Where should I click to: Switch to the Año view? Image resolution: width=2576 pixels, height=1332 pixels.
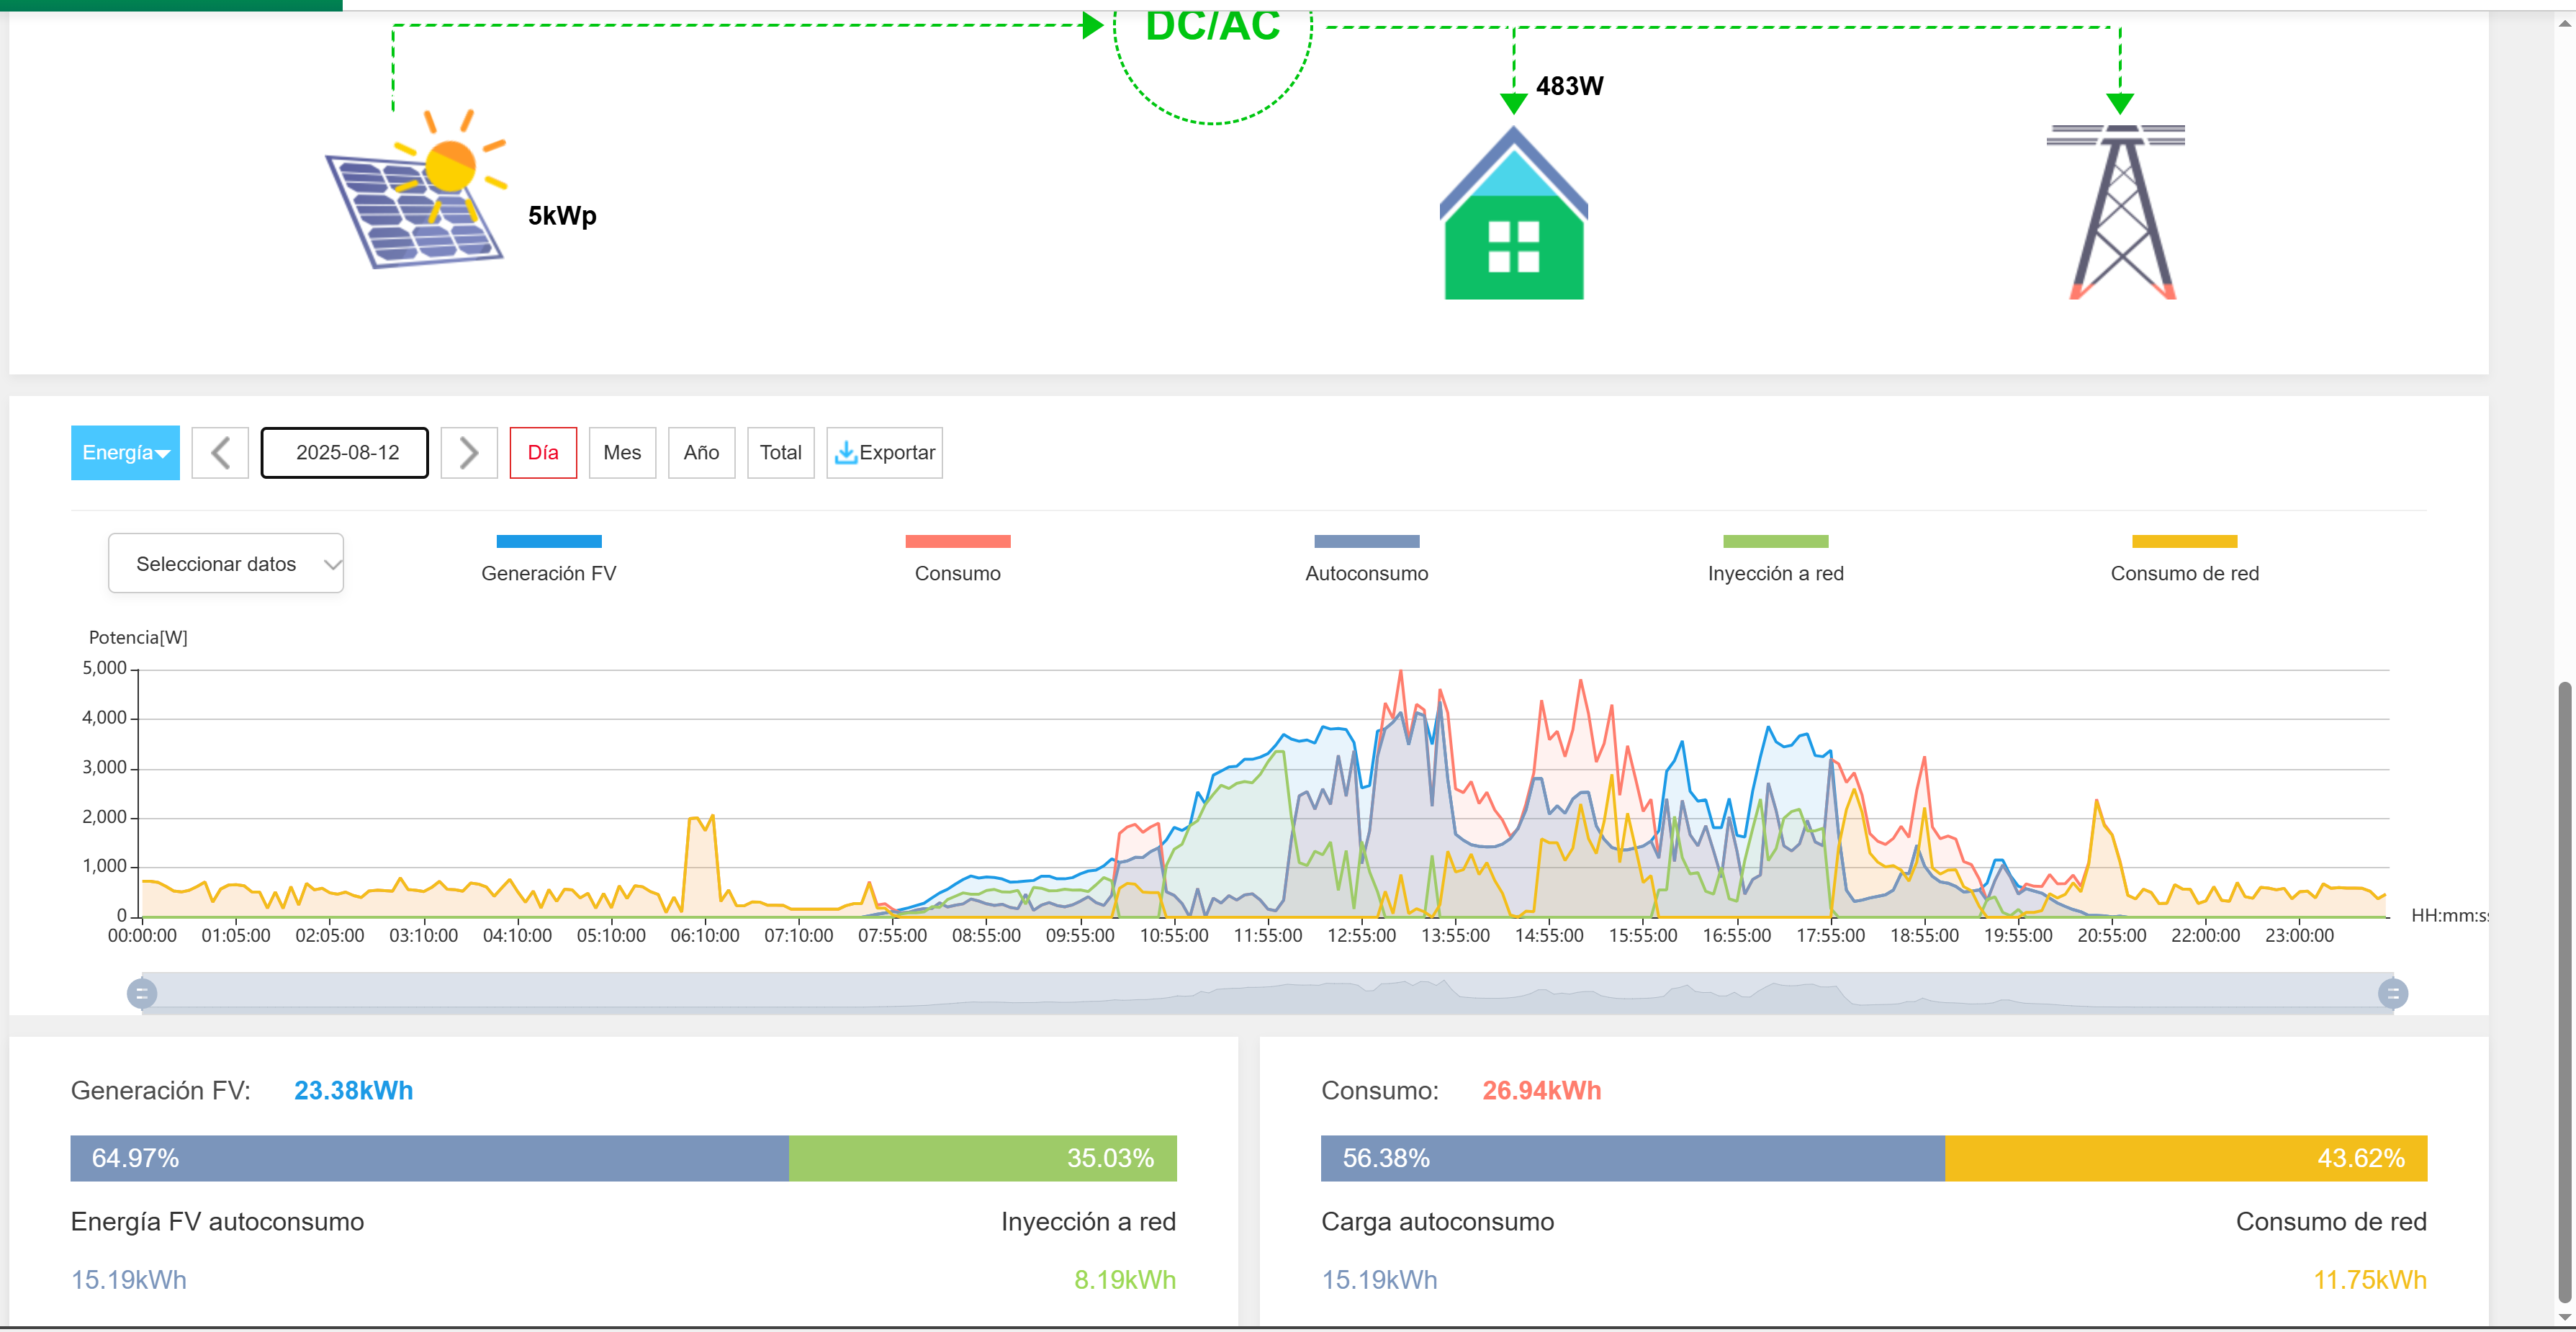(x=701, y=453)
